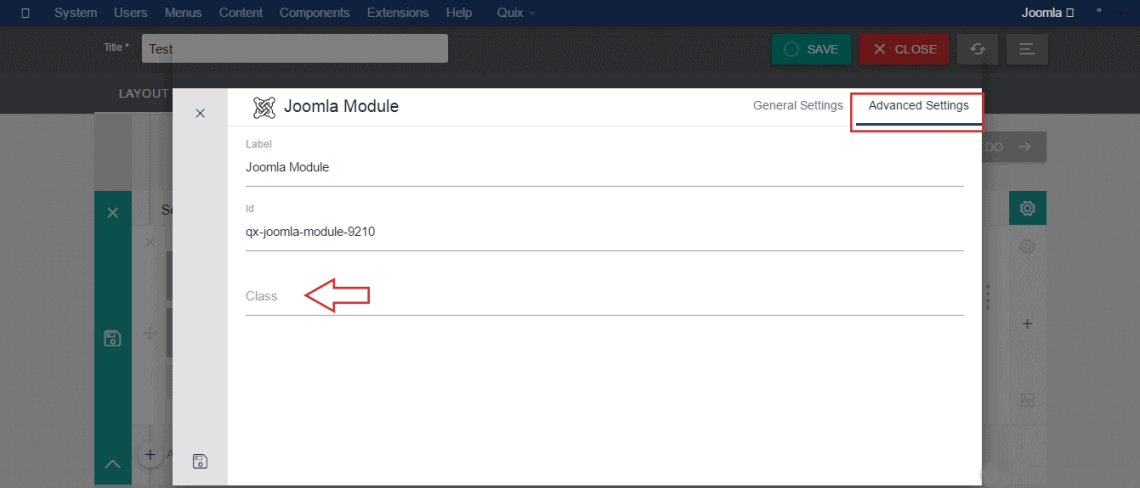Image resolution: width=1140 pixels, height=488 pixels.
Task: Click the REDO arrow button behind dialog
Action: click(1013, 147)
